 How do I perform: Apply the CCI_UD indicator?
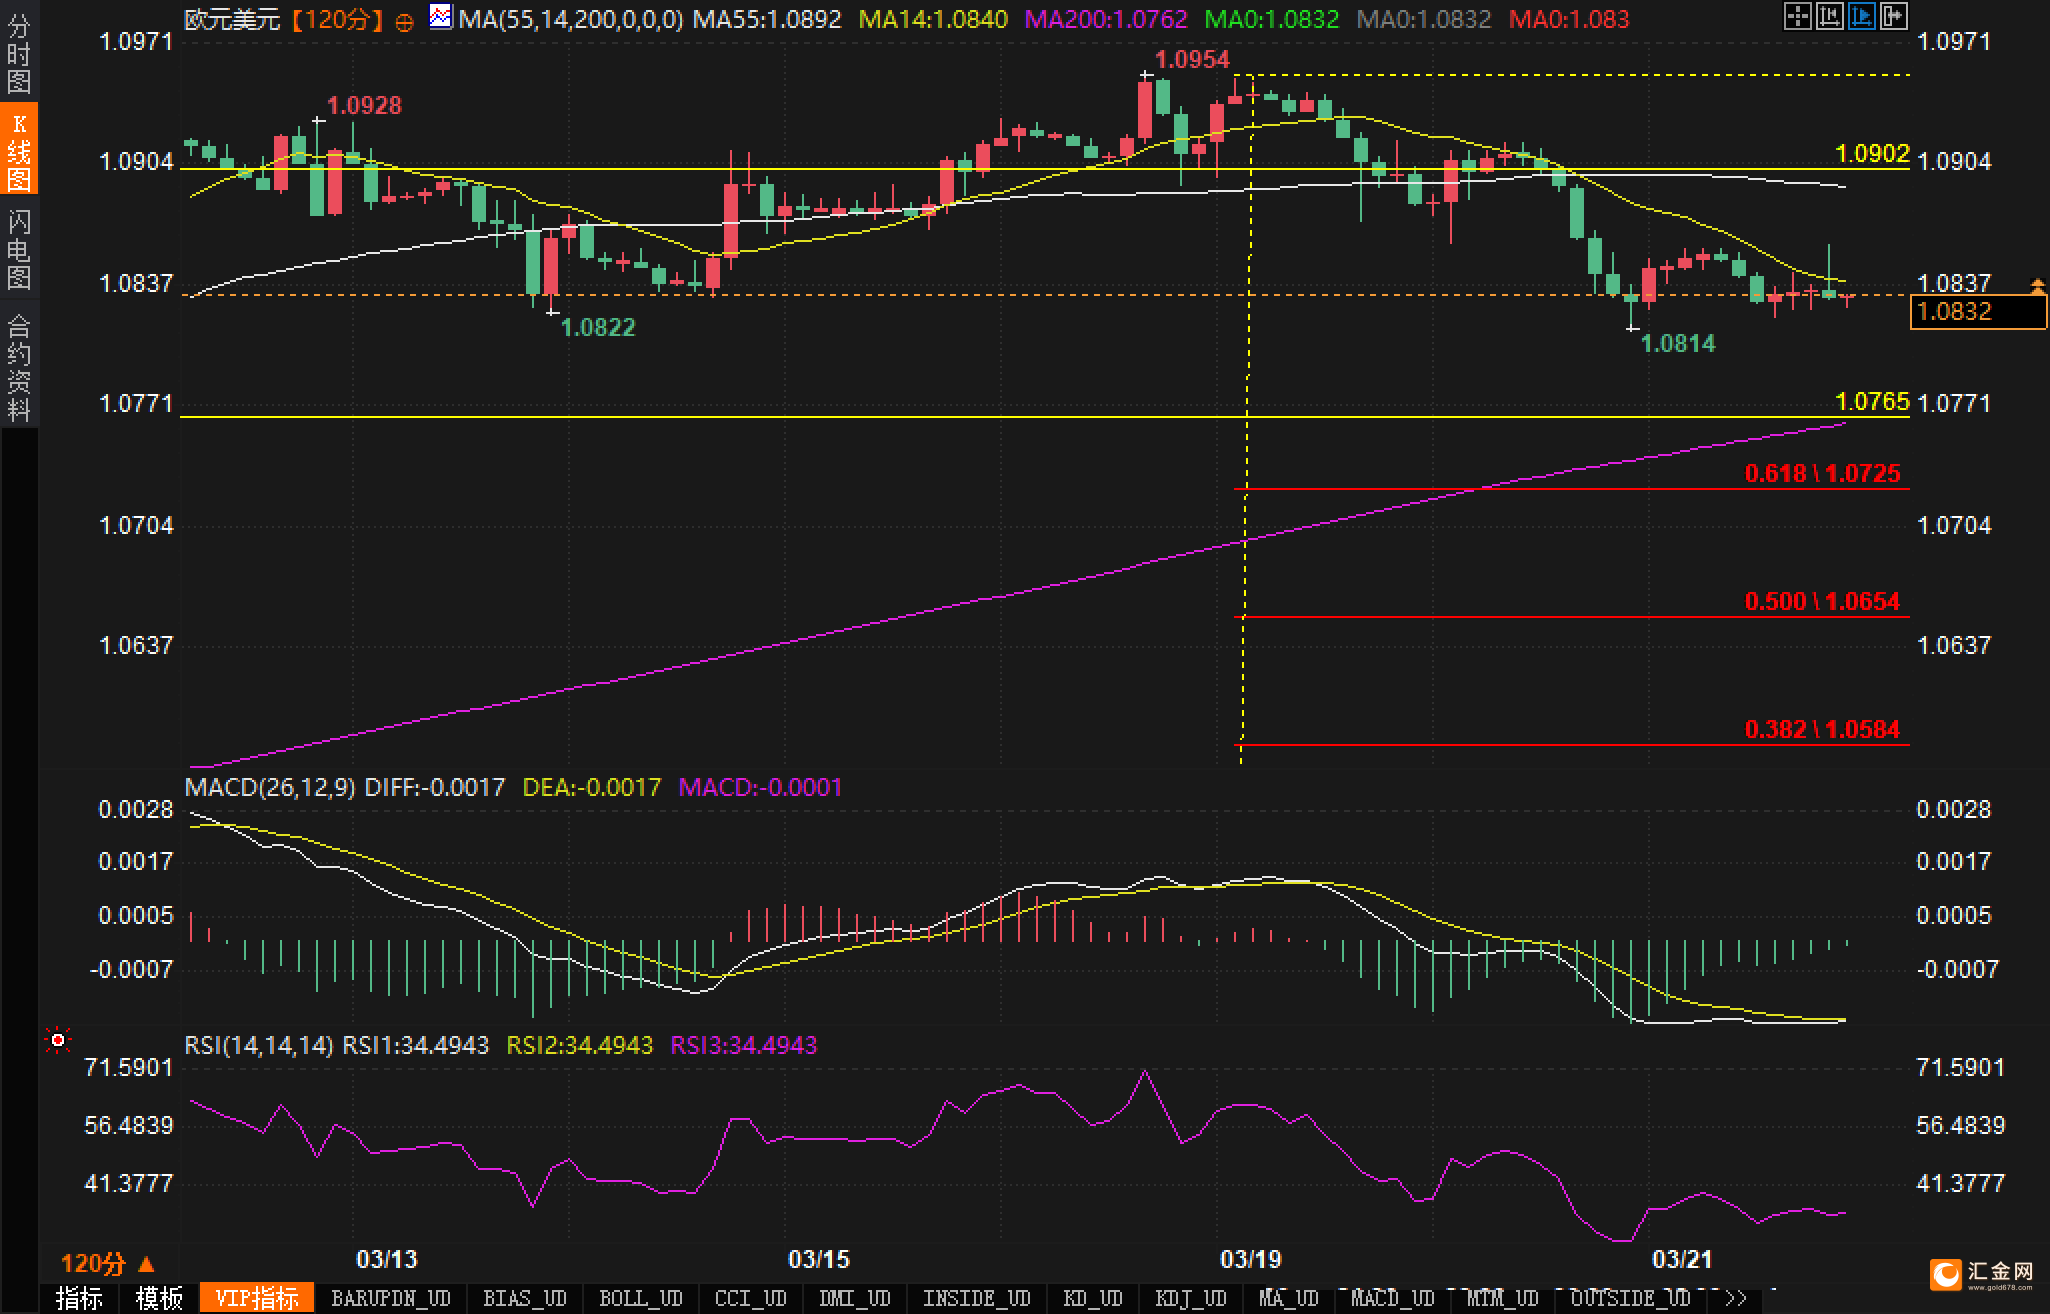[x=750, y=1298]
